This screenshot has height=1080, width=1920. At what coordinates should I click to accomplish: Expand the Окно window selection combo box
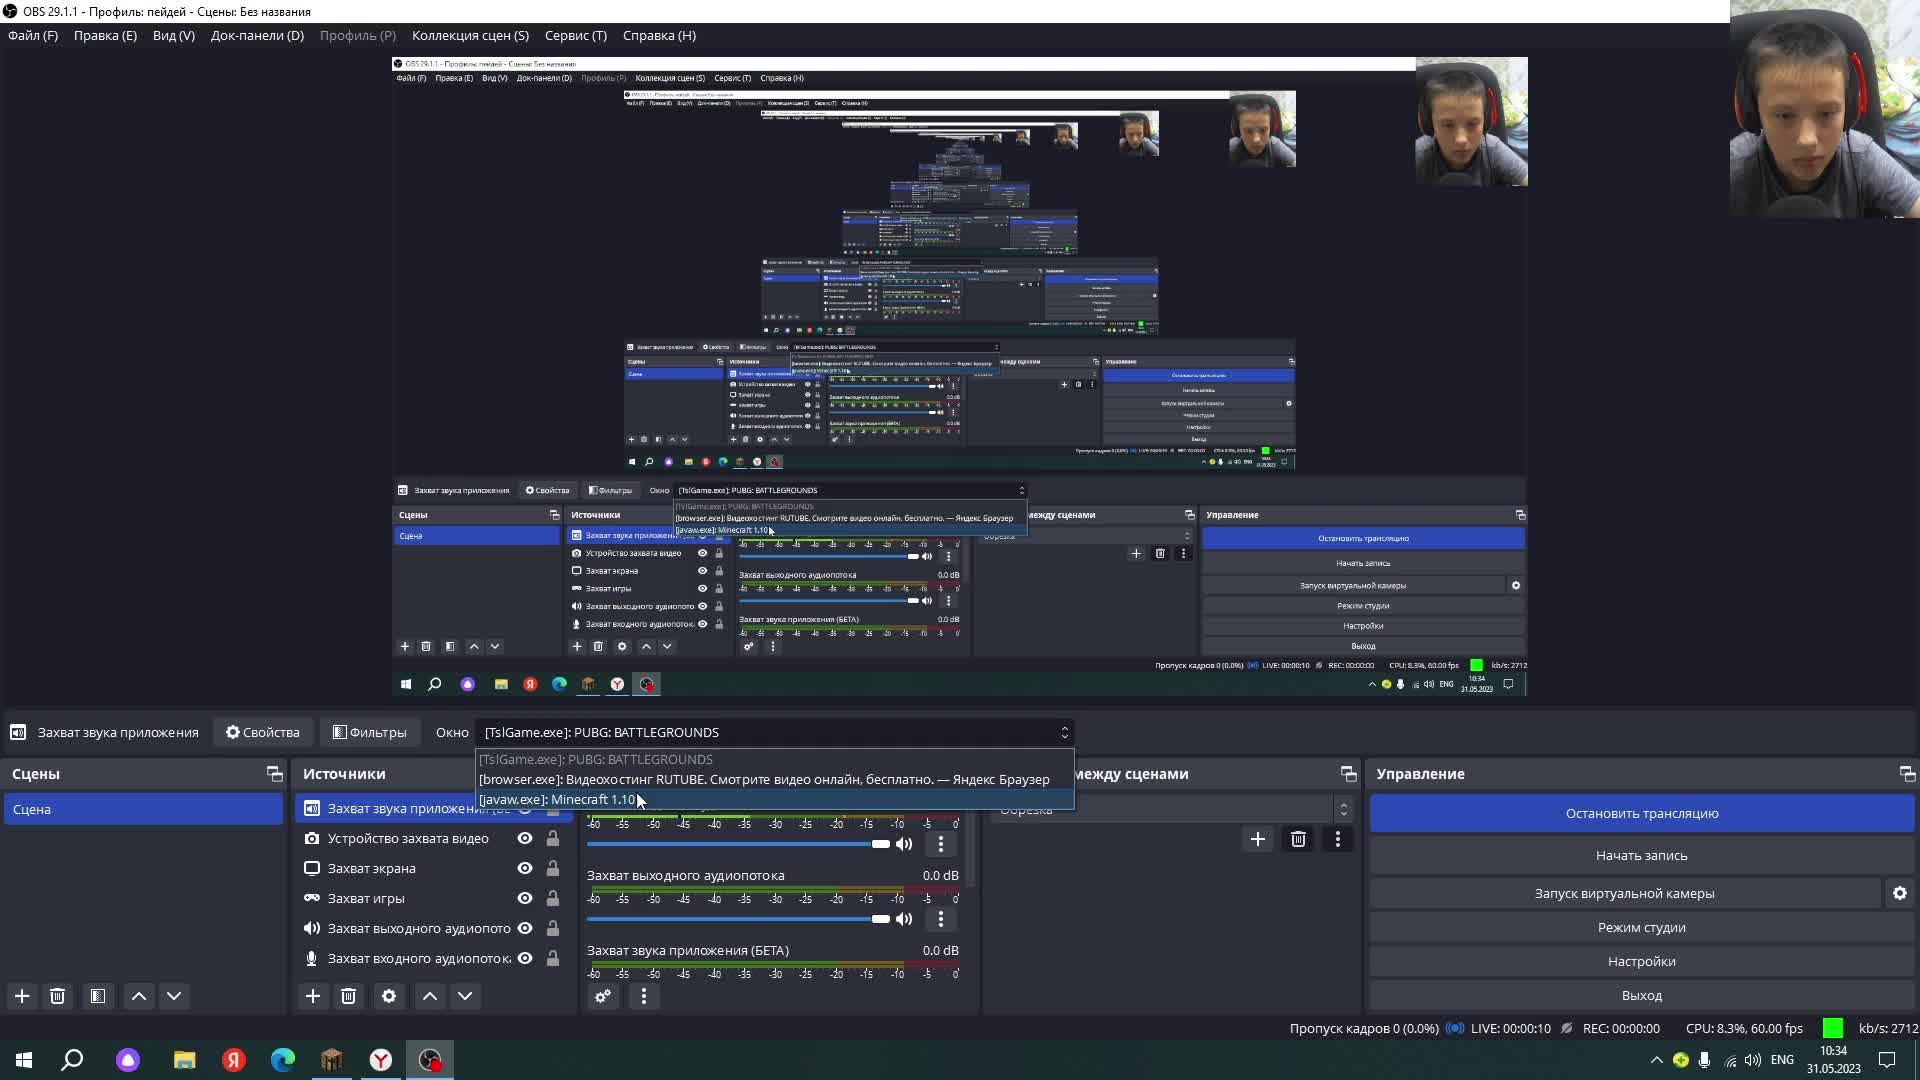(772, 732)
